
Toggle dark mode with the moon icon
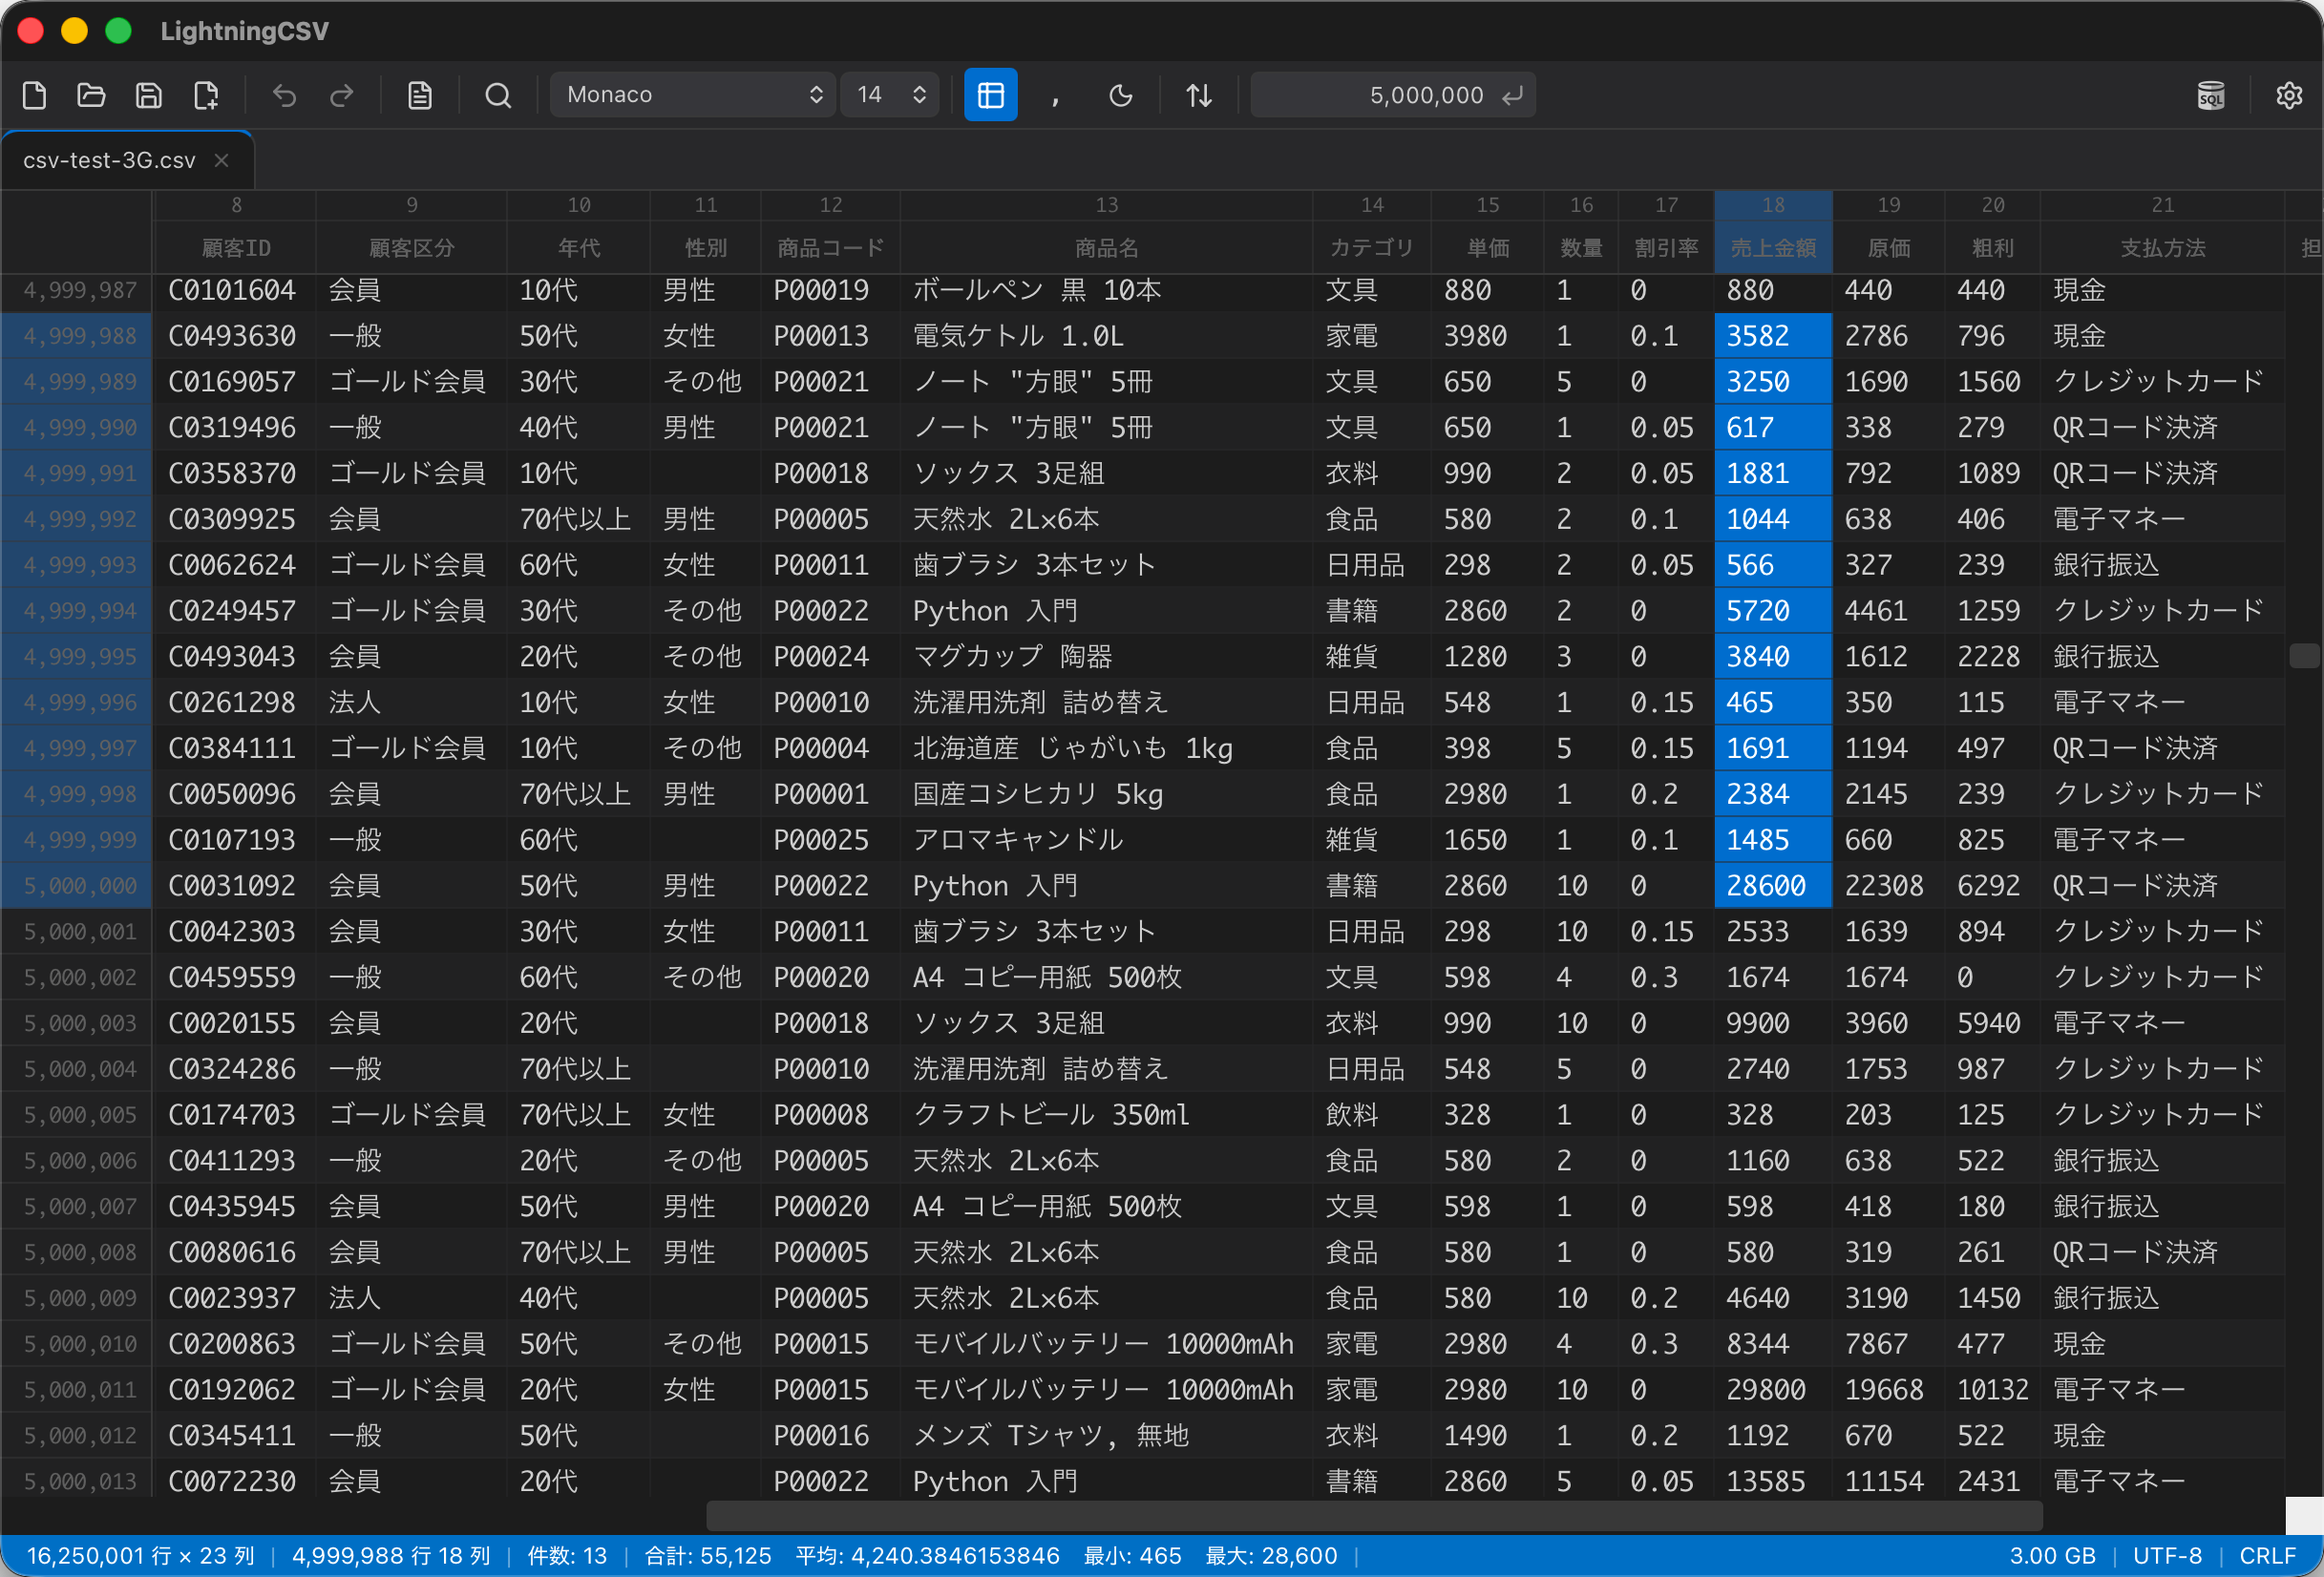(x=1121, y=95)
